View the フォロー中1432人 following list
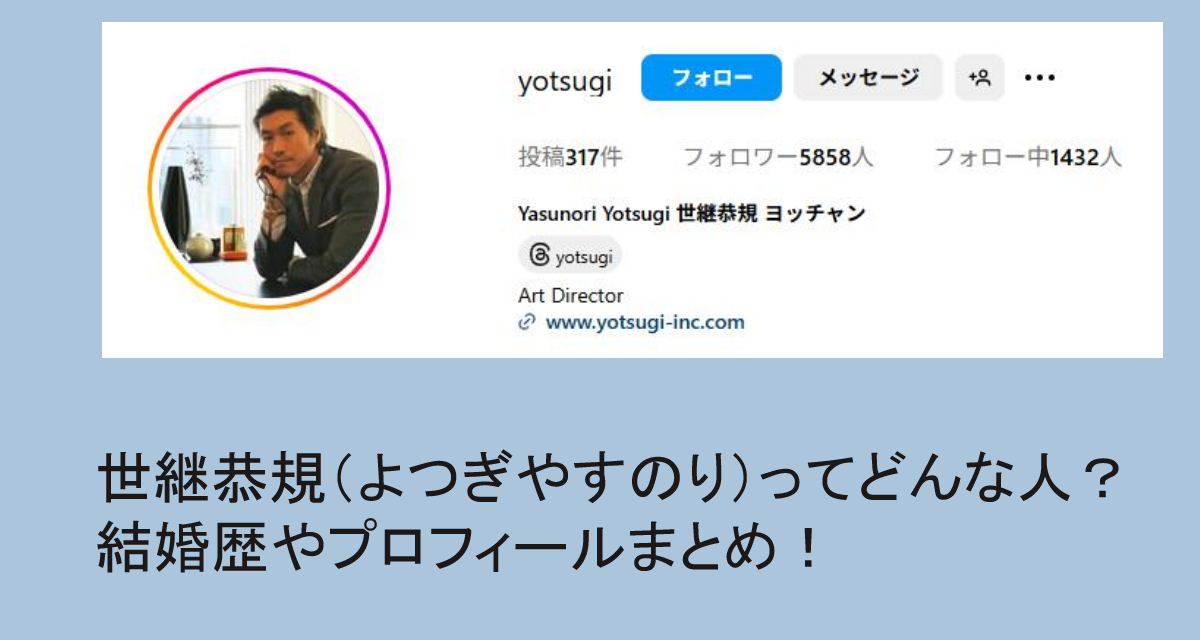1200x640 pixels. click(x=1028, y=157)
